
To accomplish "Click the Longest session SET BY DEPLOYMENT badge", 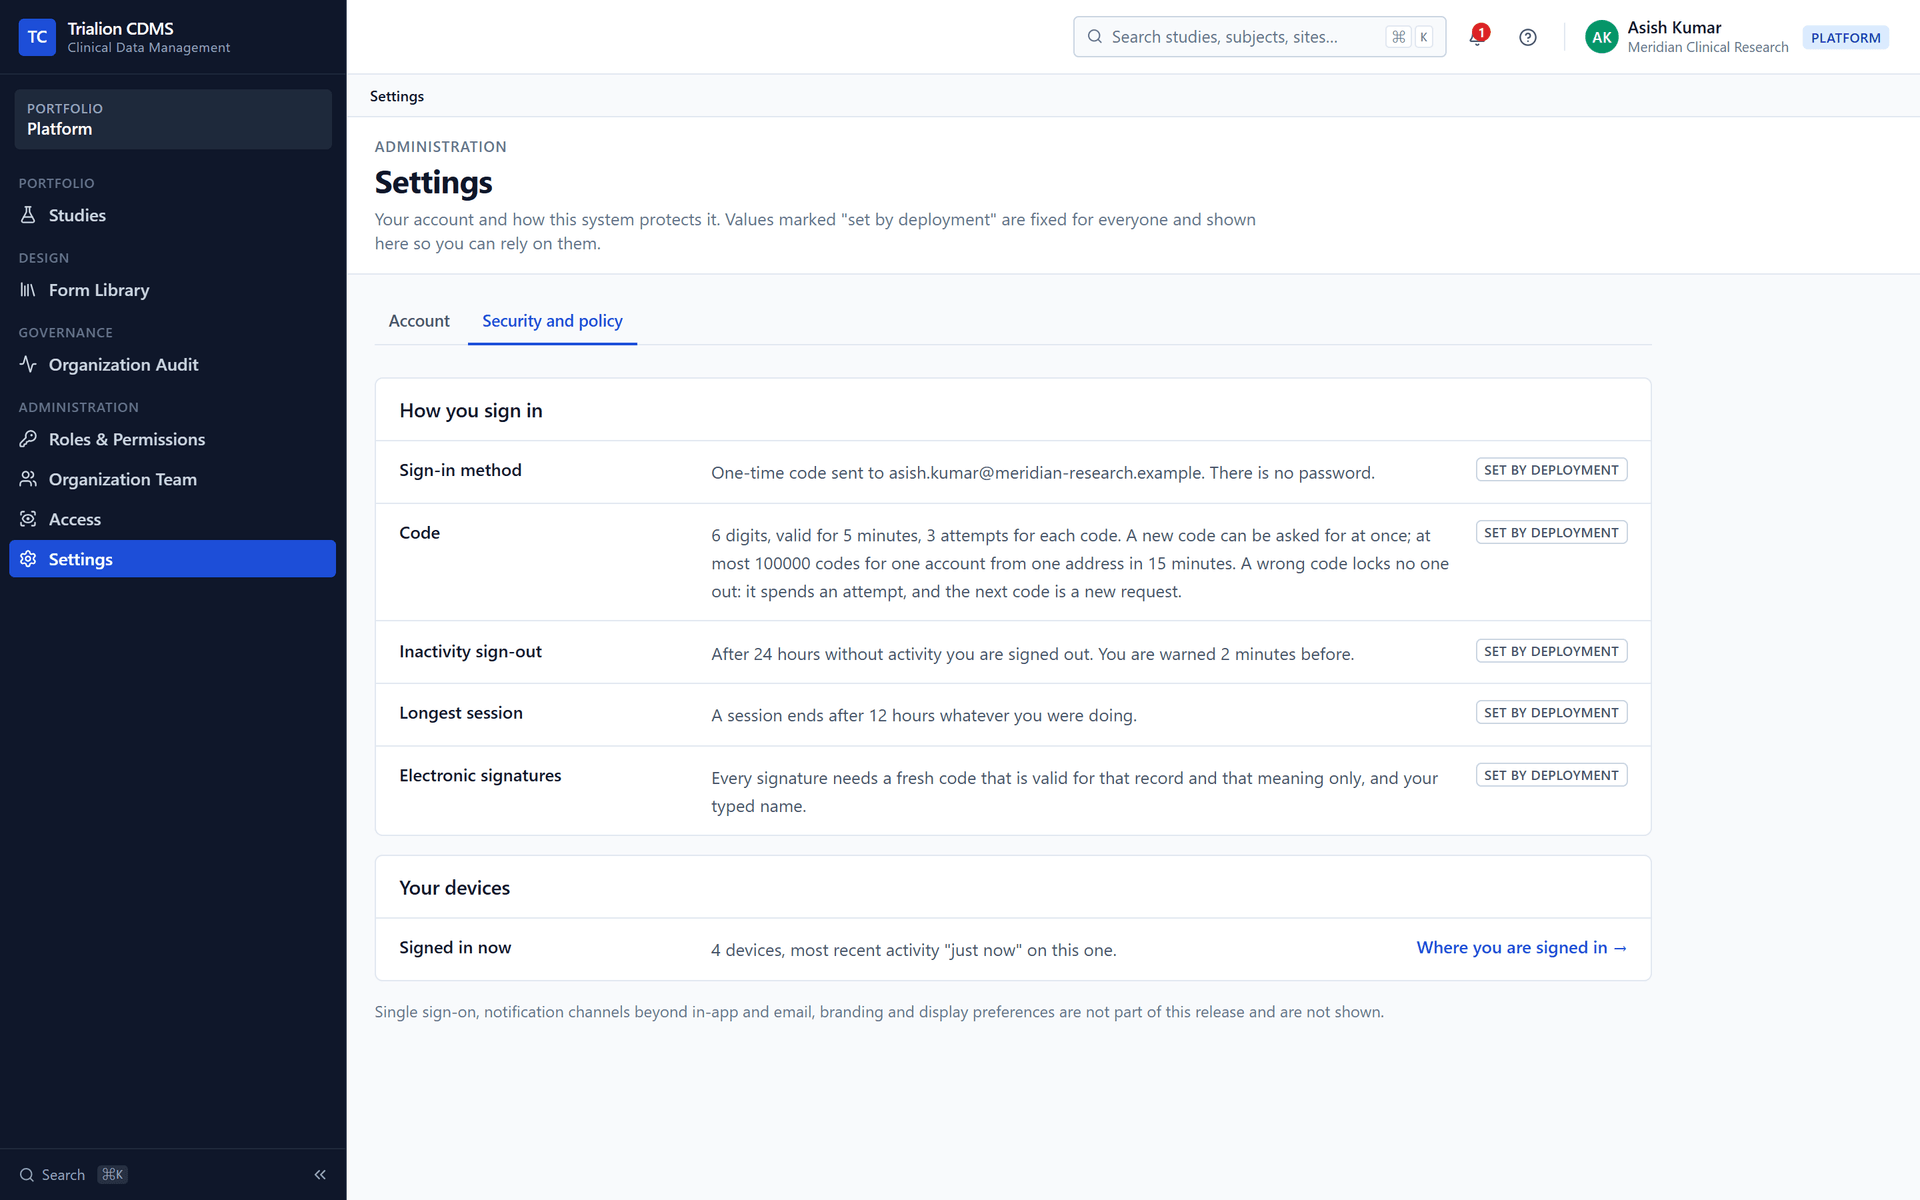I will tap(1551, 713).
